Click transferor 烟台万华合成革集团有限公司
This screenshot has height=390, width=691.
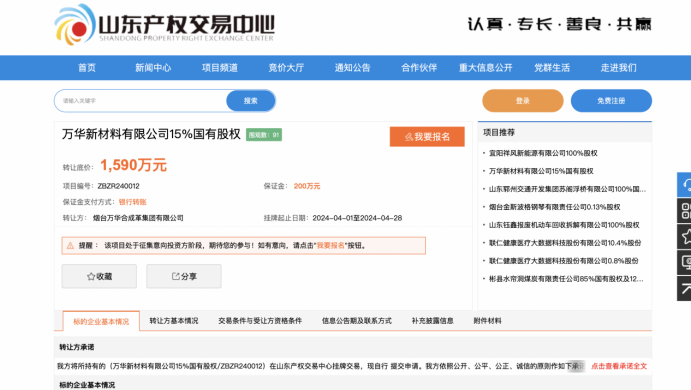(138, 218)
